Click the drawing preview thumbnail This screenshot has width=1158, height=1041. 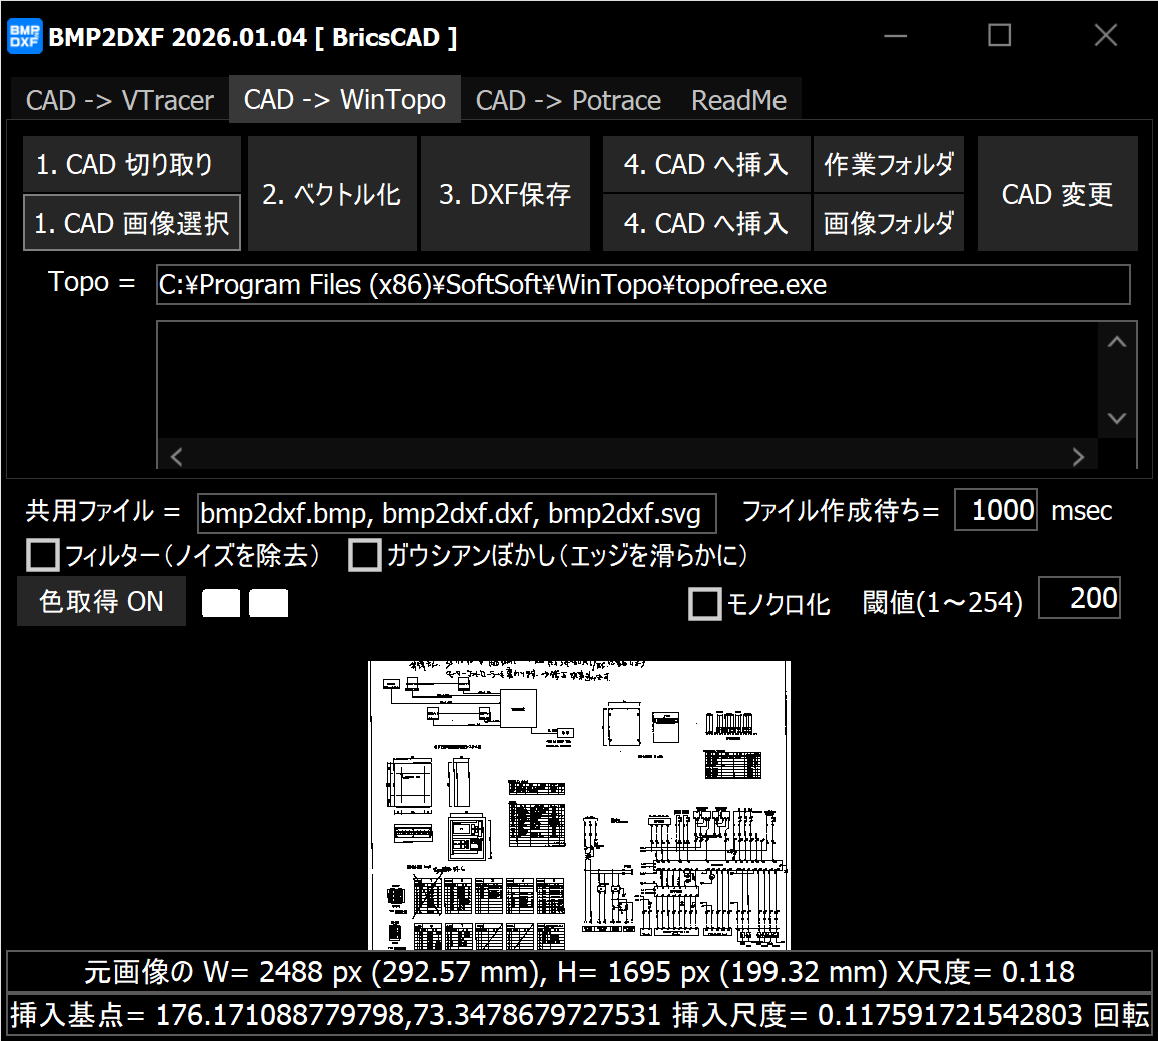tap(579, 804)
